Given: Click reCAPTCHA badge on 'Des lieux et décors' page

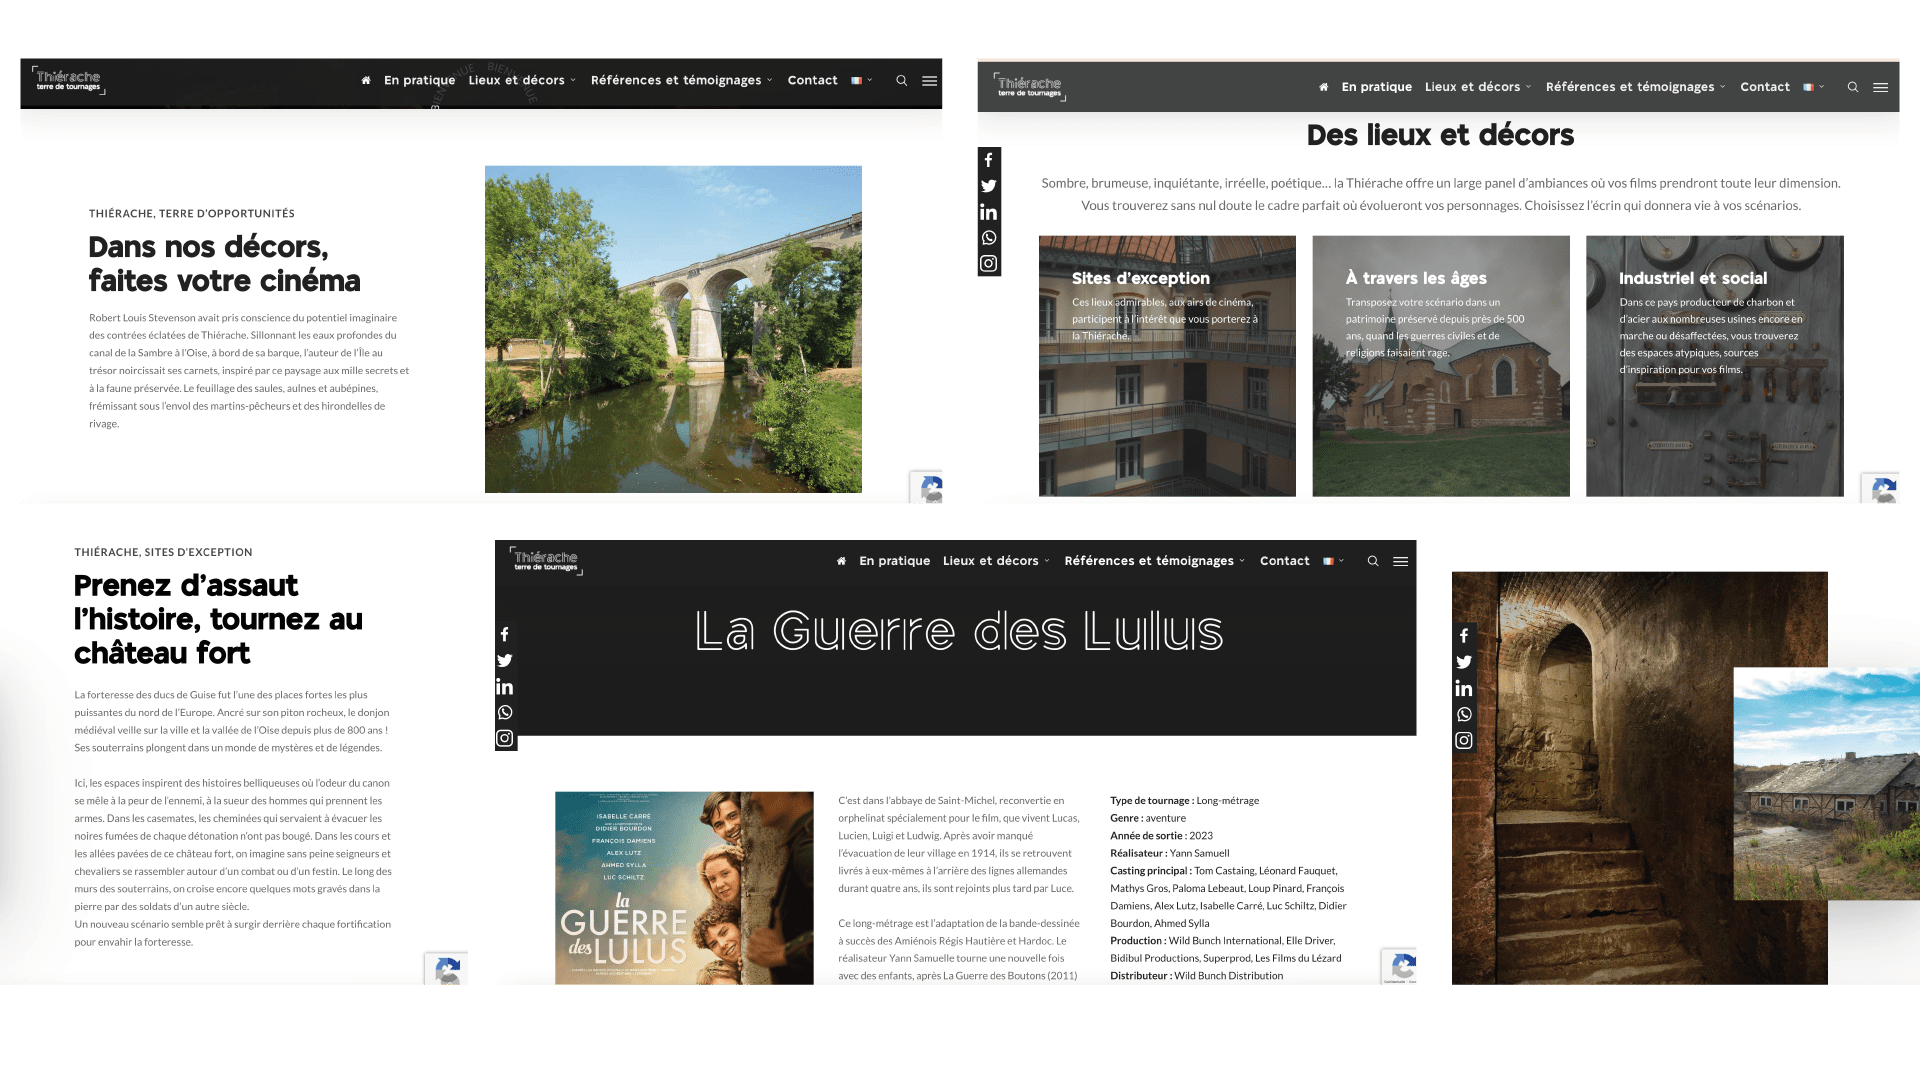Looking at the screenshot, I should click(x=1880, y=488).
